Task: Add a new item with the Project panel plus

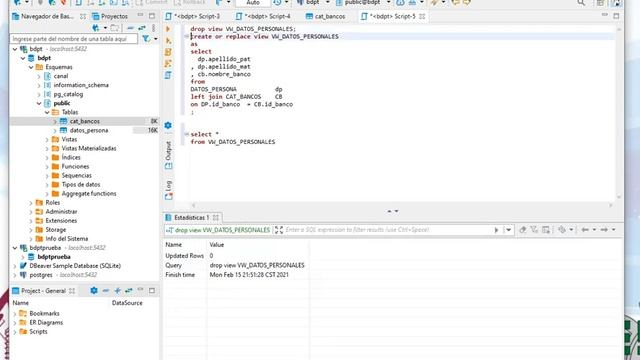Action: (118, 290)
